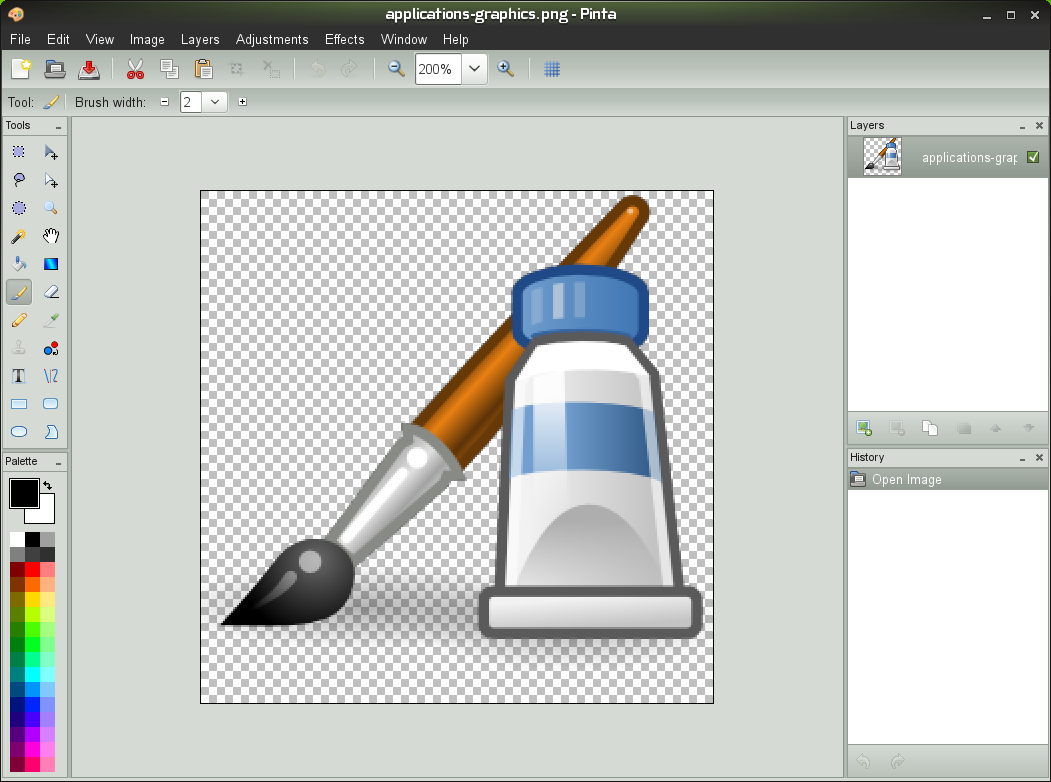Select the Magic Wand tool
This screenshot has width=1051, height=782.
pyautogui.click(x=18, y=236)
